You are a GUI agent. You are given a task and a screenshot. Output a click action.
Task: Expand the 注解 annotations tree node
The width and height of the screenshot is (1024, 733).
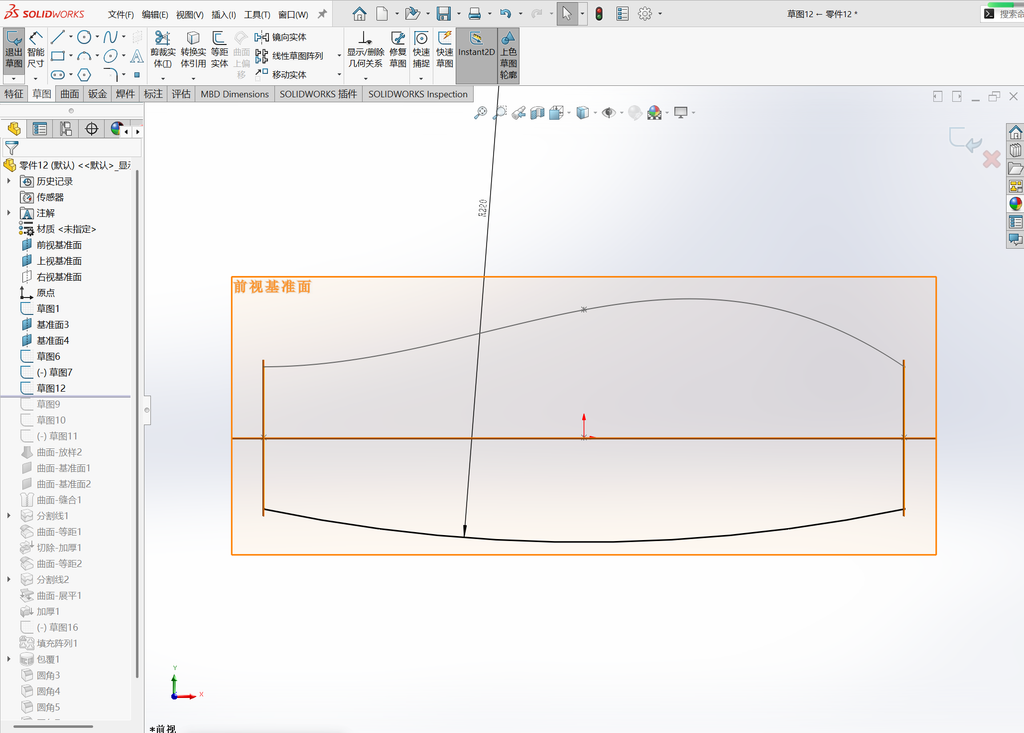point(8,213)
